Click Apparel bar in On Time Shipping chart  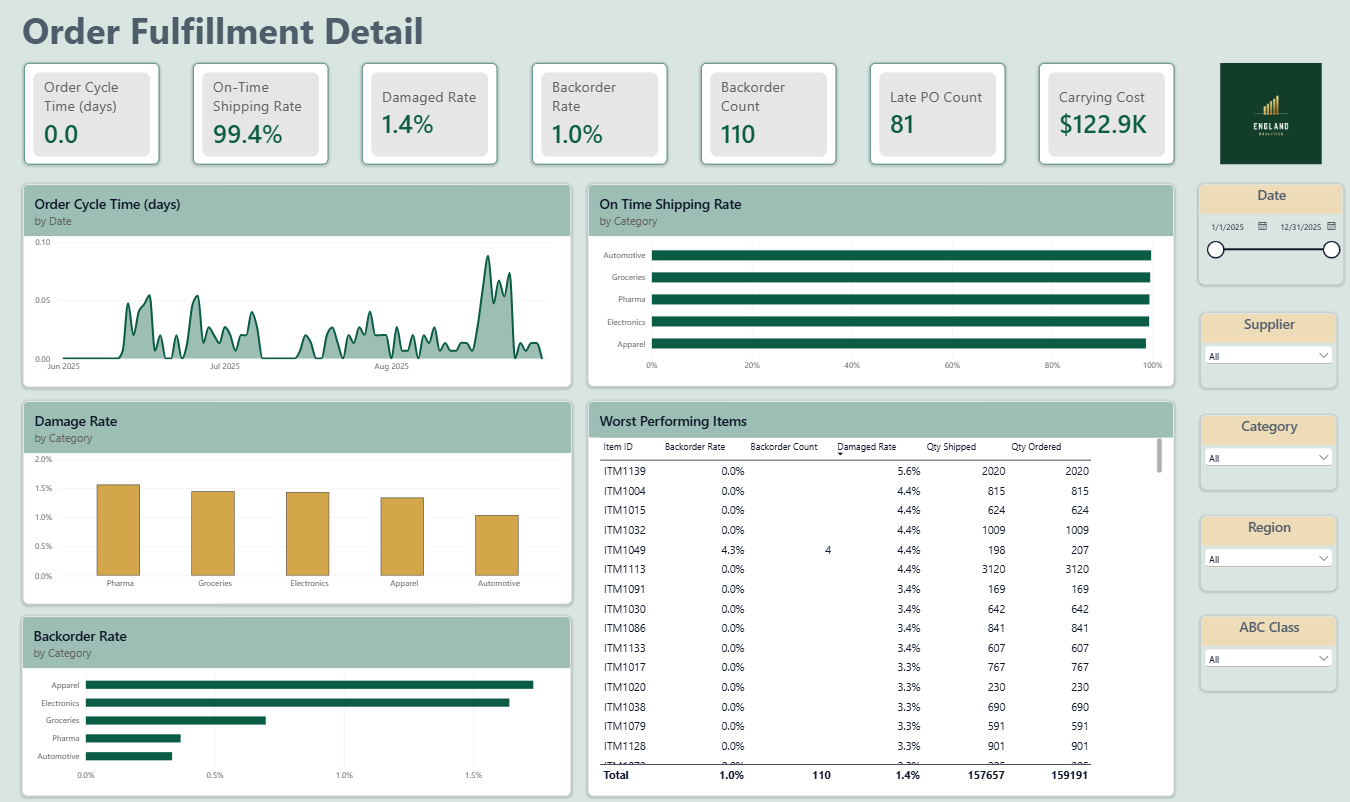(899, 343)
